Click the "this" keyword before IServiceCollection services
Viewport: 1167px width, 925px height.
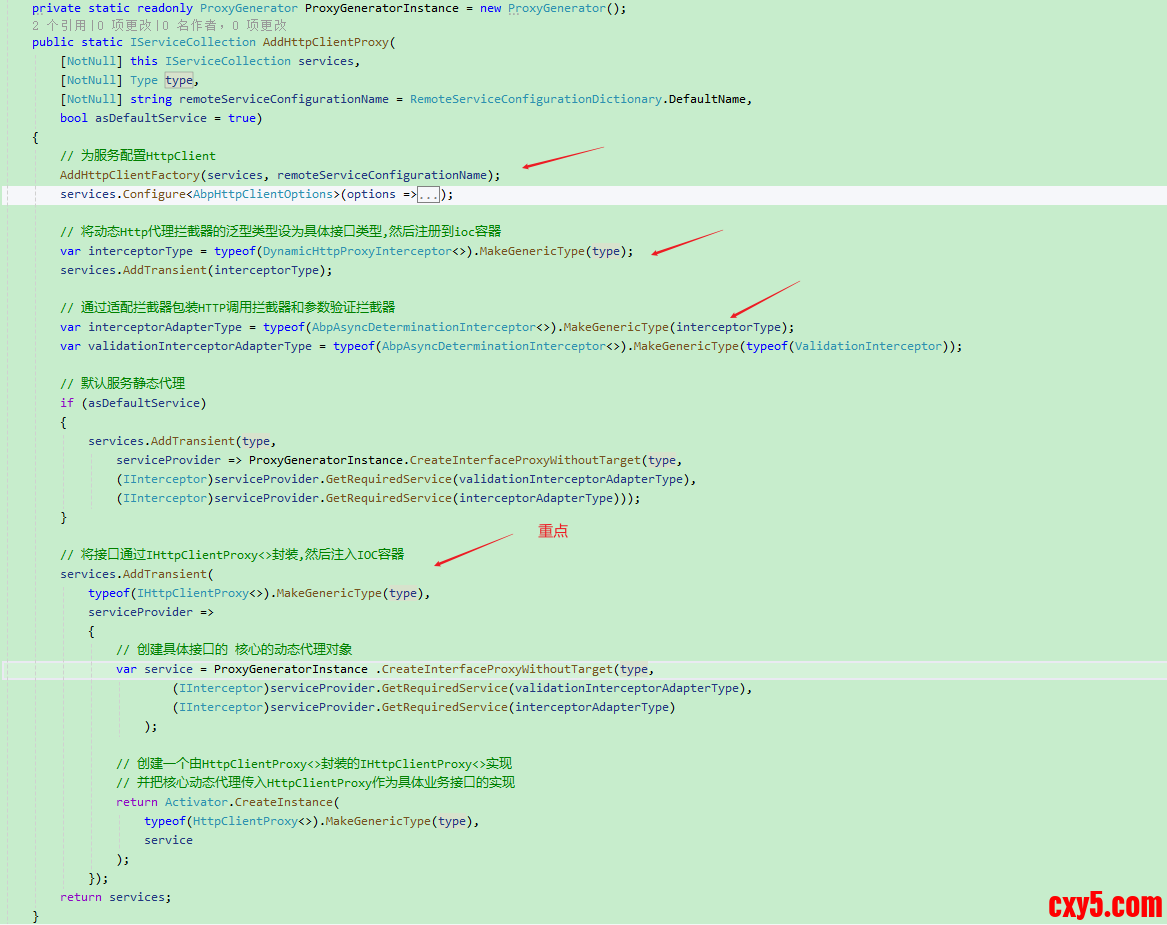[x=144, y=61]
